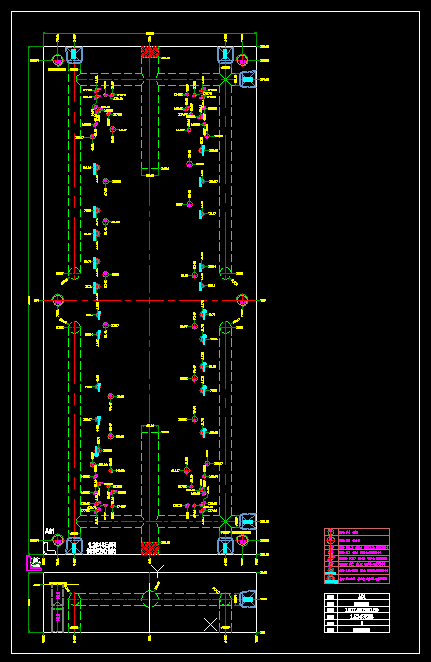Viewport: 431px width, 662px height.
Task: Select gray vertical column in lower section view
Action: 58,608
